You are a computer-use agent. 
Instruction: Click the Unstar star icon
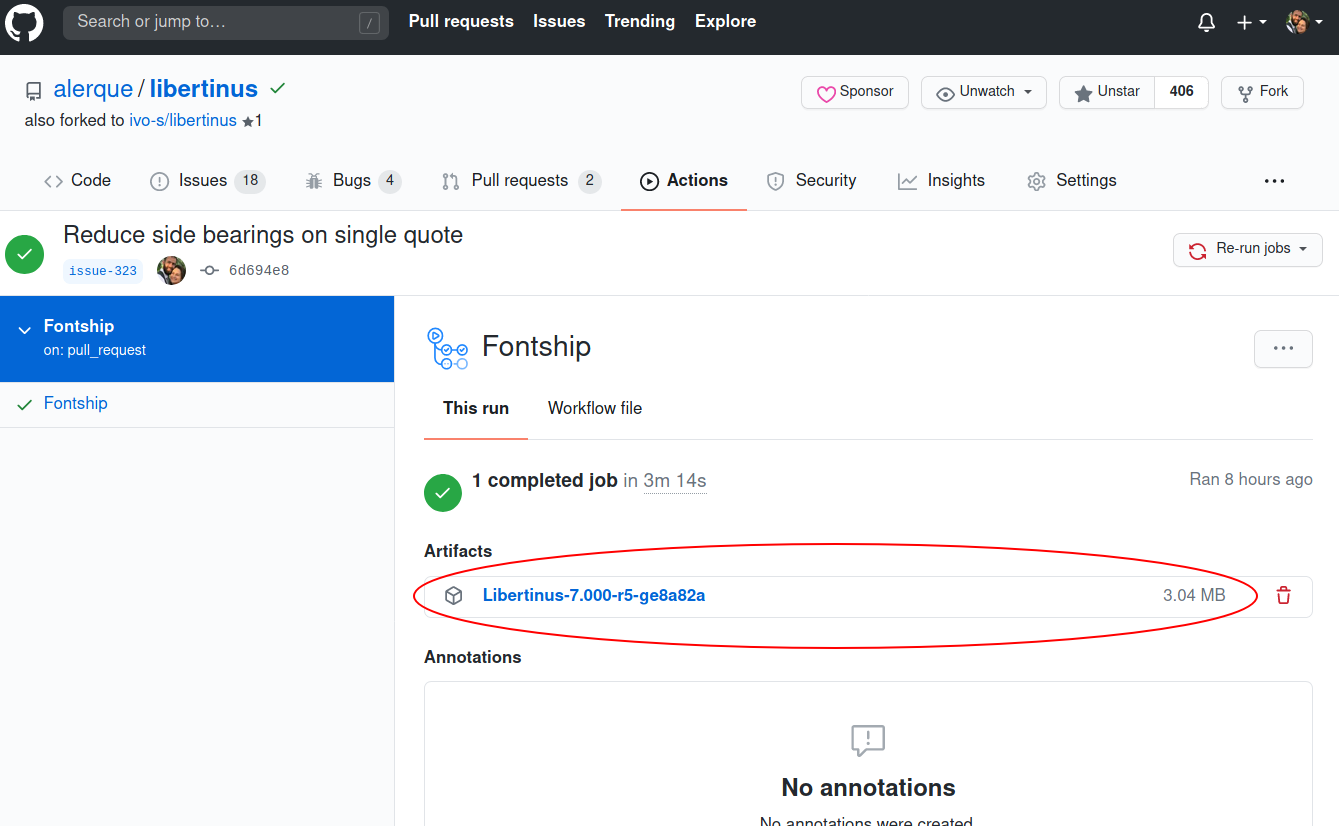tap(1083, 94)
